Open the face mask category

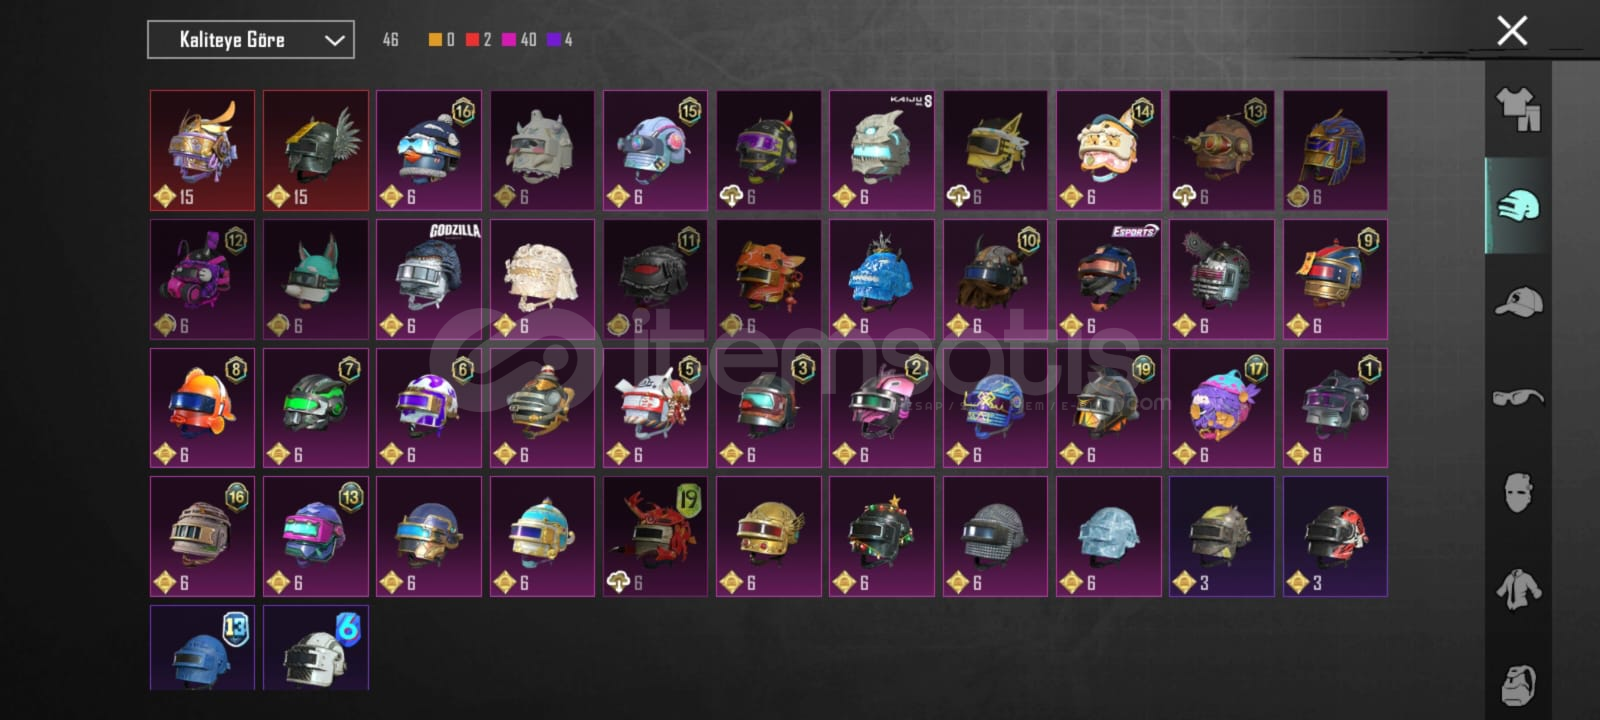coord(1518,492)
